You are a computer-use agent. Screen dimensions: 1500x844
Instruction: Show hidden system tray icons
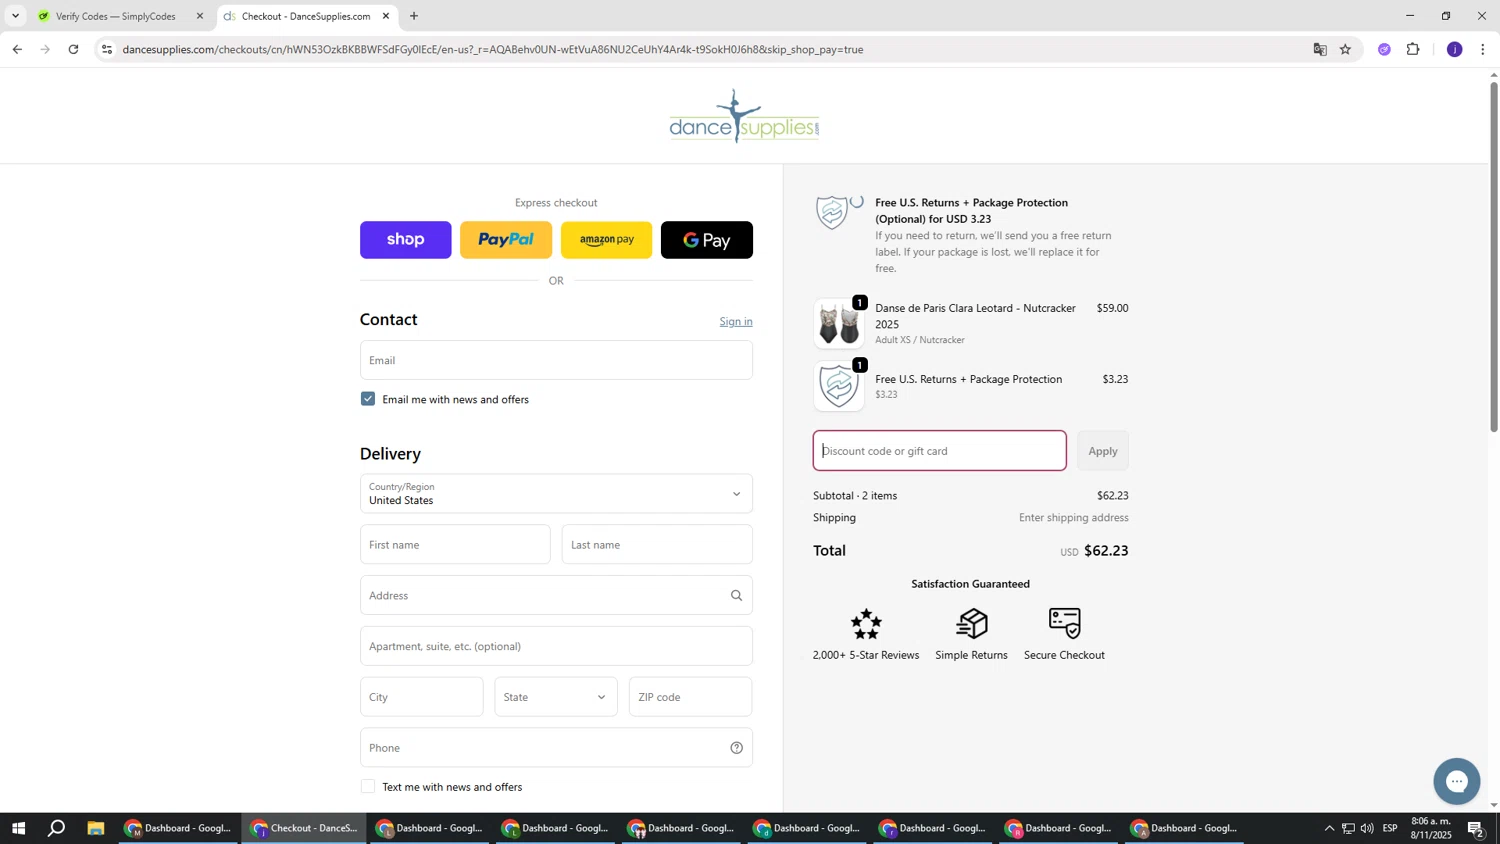pos(1329,828)
